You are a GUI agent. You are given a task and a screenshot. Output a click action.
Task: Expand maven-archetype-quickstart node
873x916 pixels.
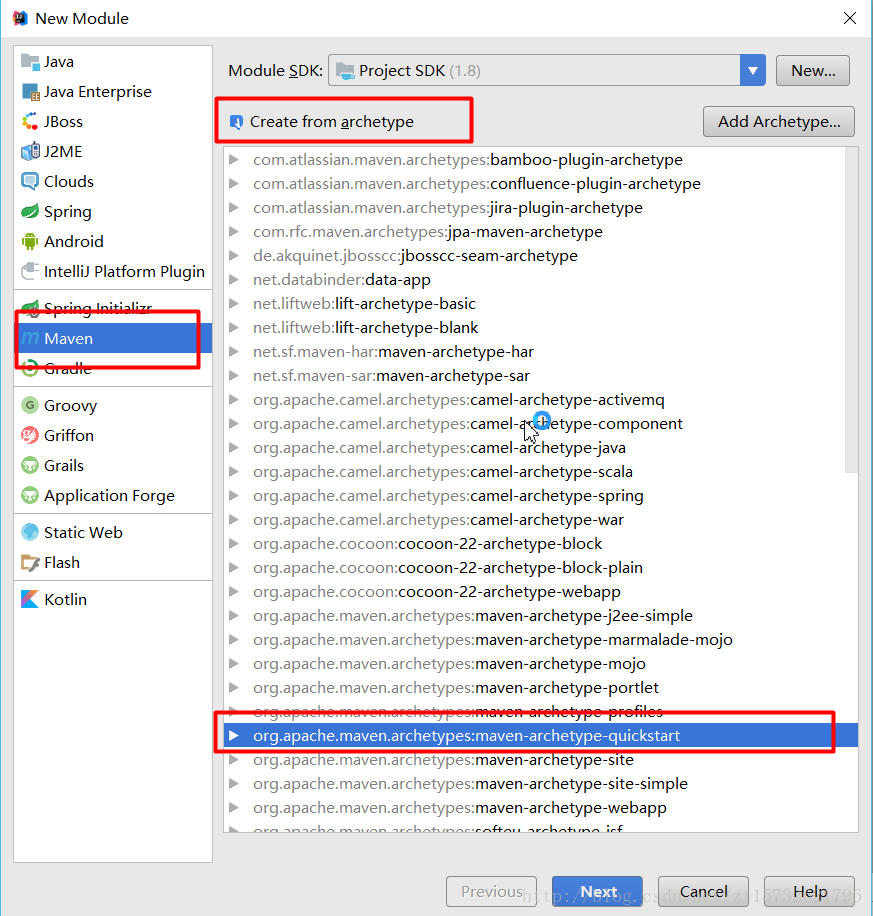[x=234, y=735]
